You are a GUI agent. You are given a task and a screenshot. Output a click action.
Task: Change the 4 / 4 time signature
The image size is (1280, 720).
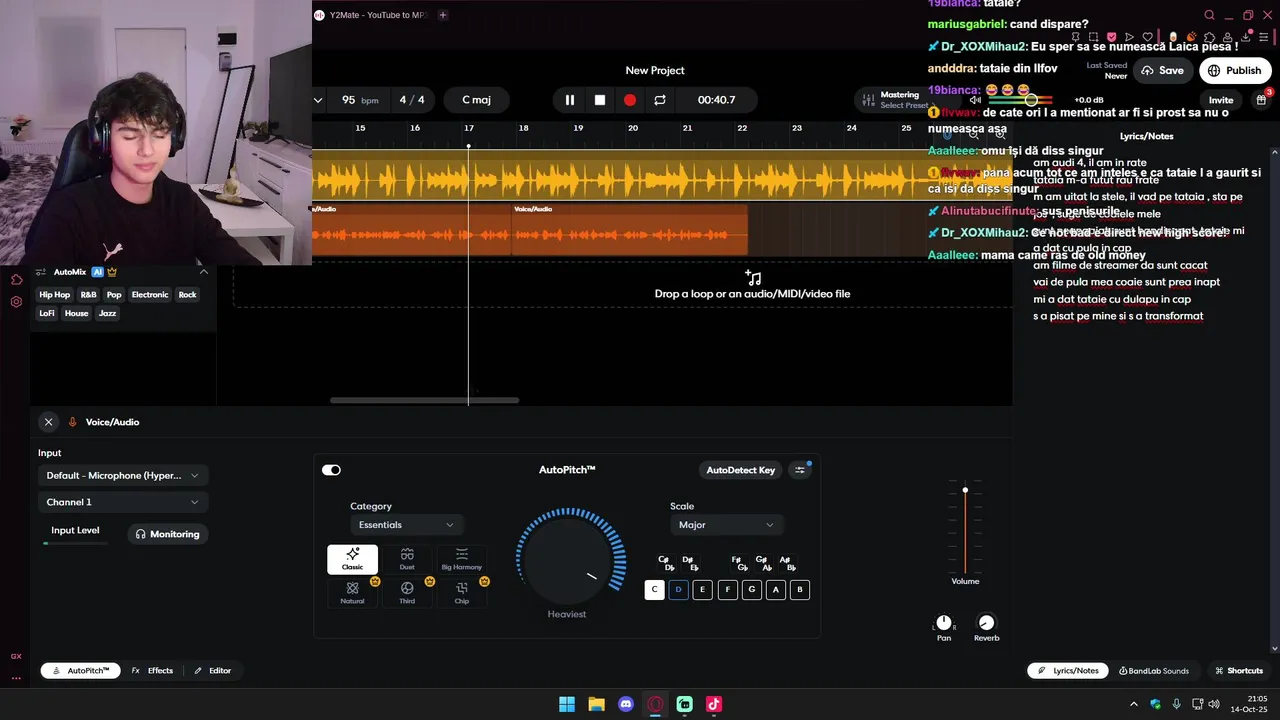coord(412,100)
